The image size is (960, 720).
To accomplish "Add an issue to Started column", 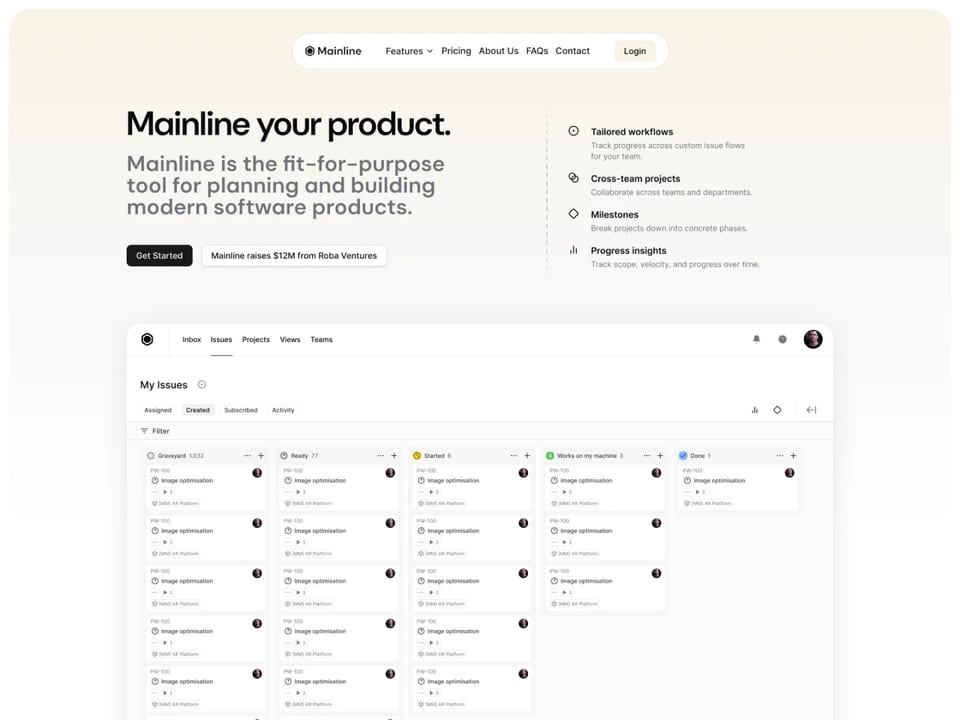I will click(x=527, y=456).
